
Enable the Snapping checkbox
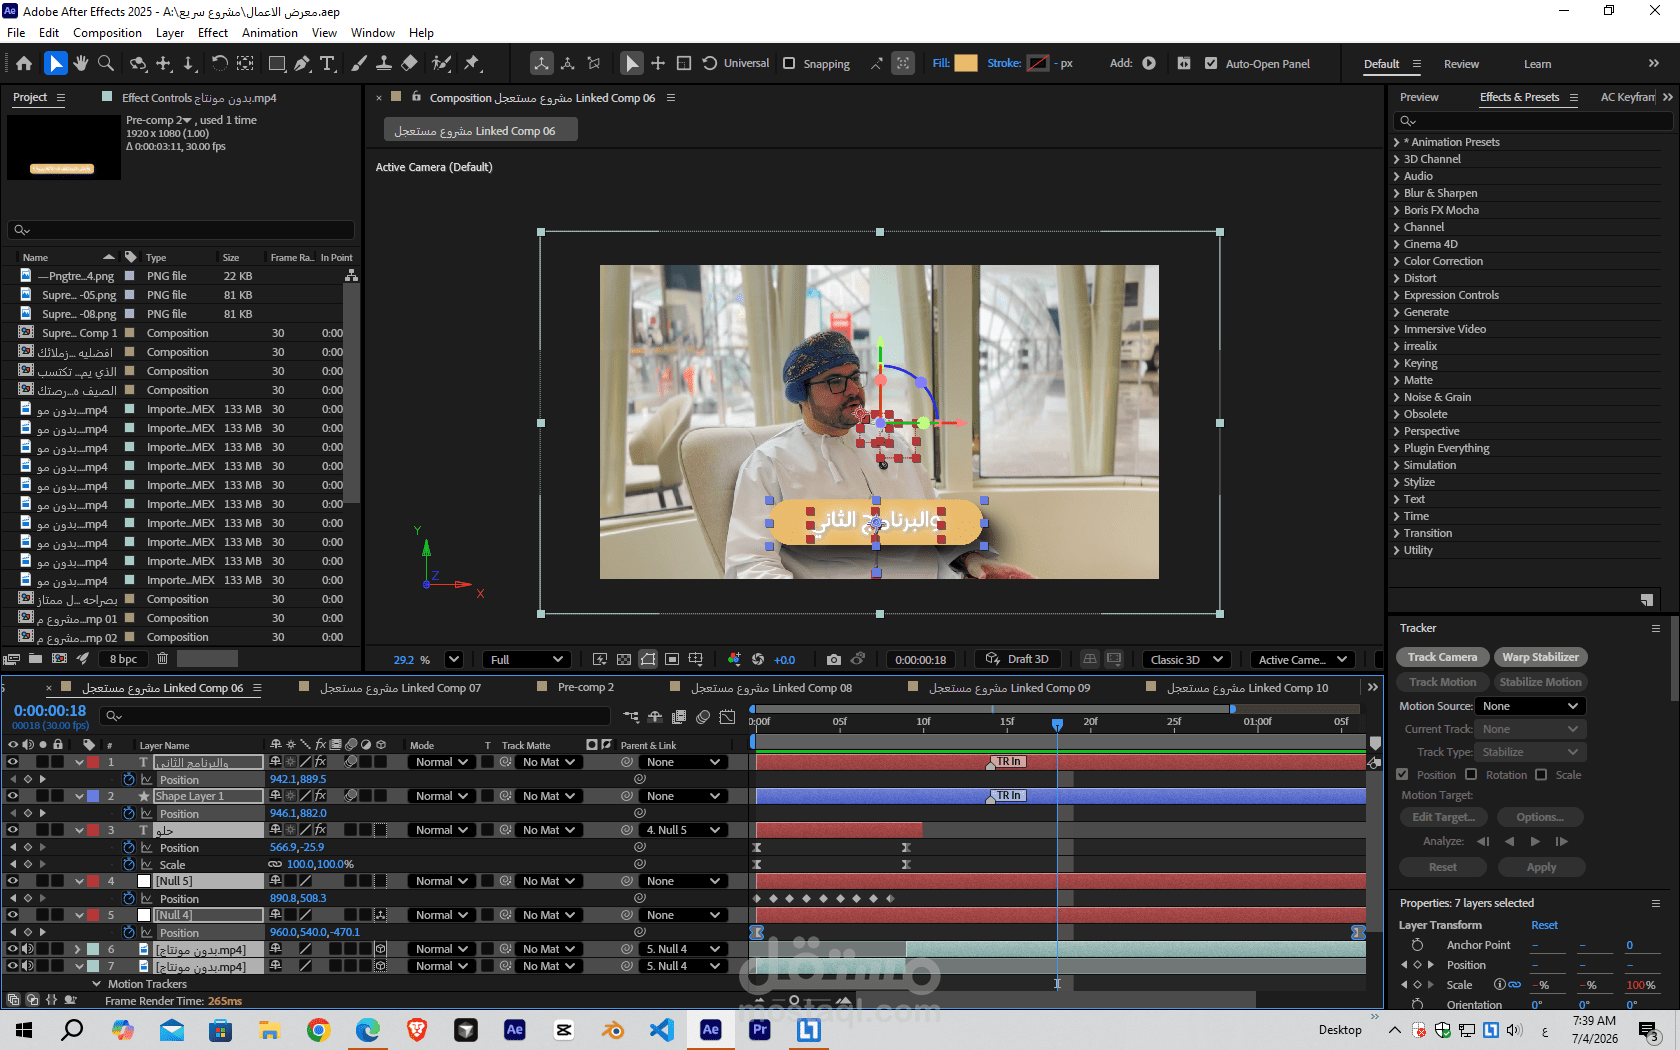point(789,63)
